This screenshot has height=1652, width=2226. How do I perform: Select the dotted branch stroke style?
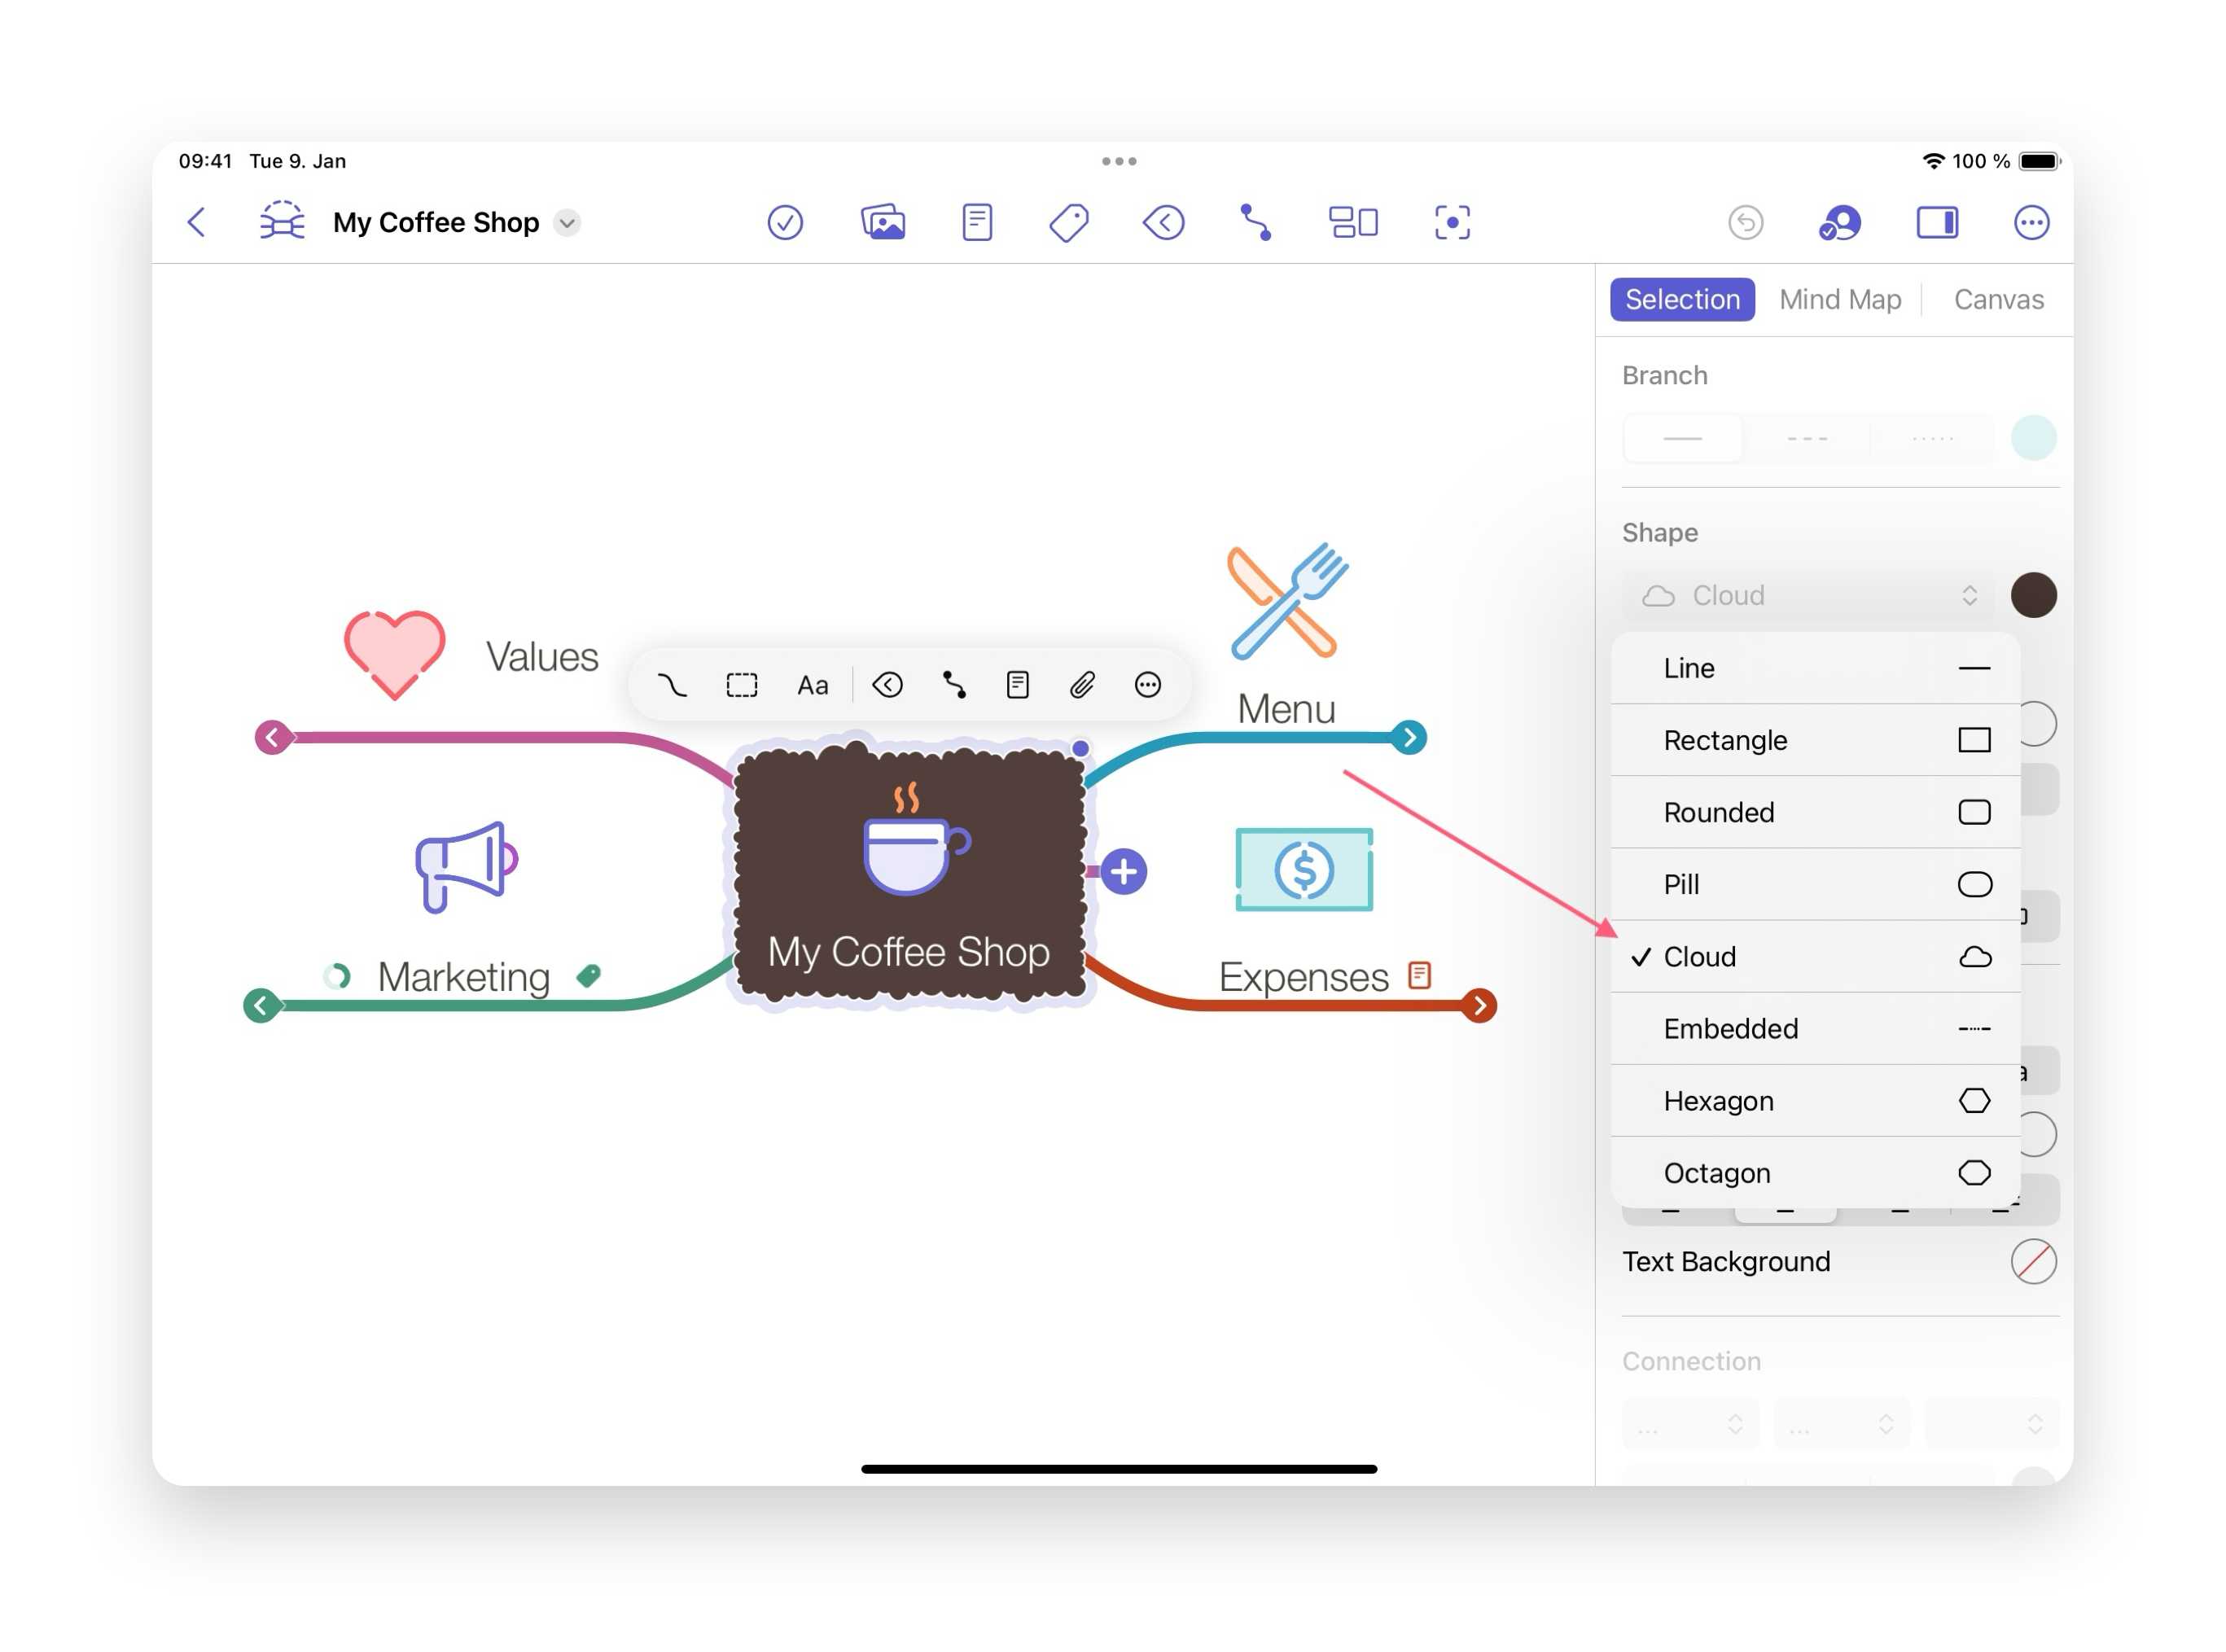click(x=1930, y=438)
